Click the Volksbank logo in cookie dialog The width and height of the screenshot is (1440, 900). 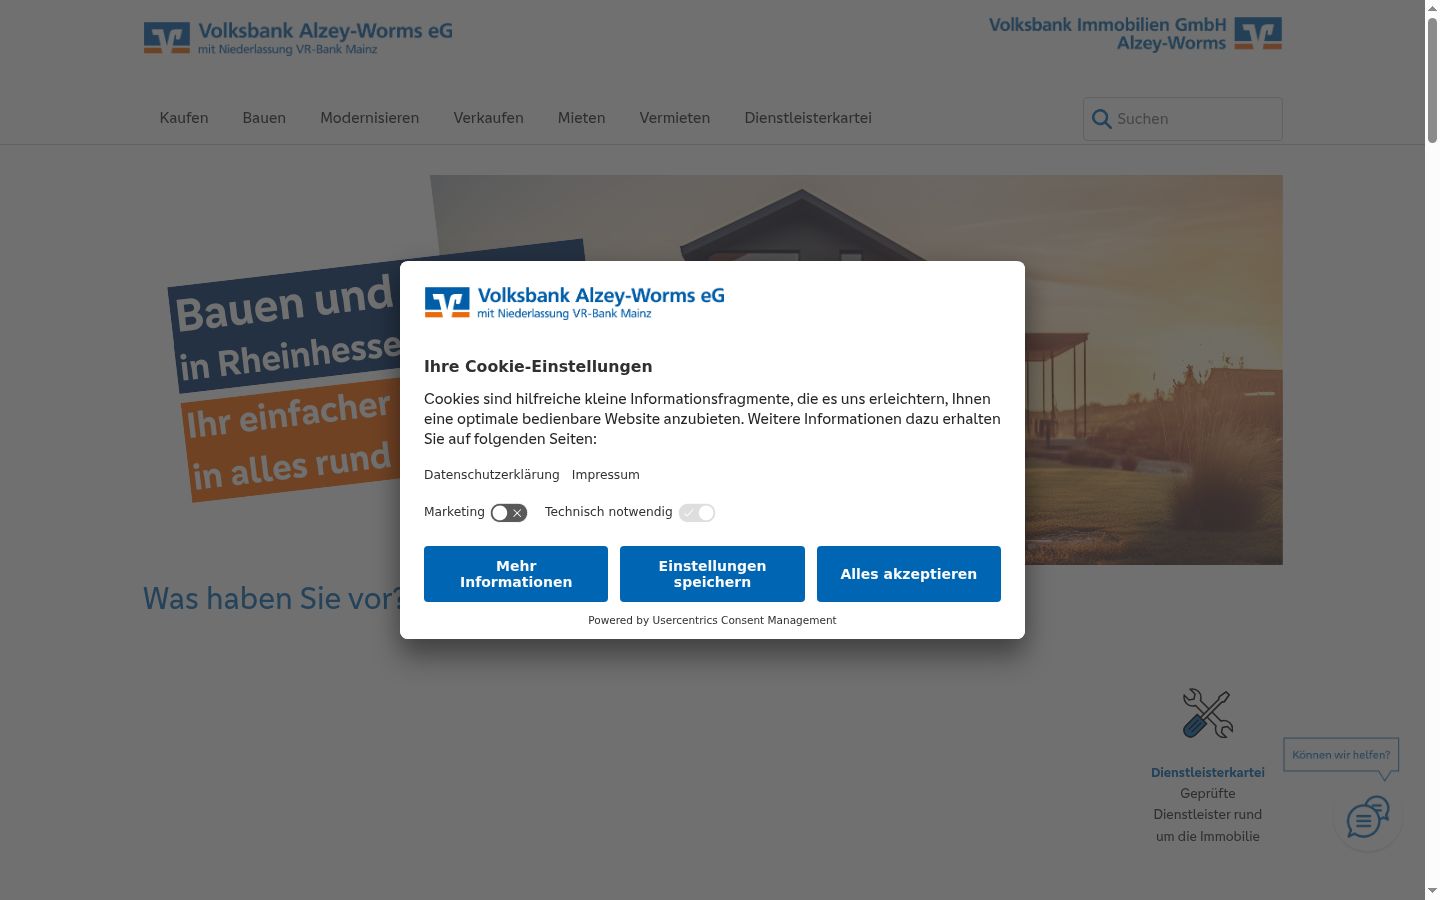(574, 302)
